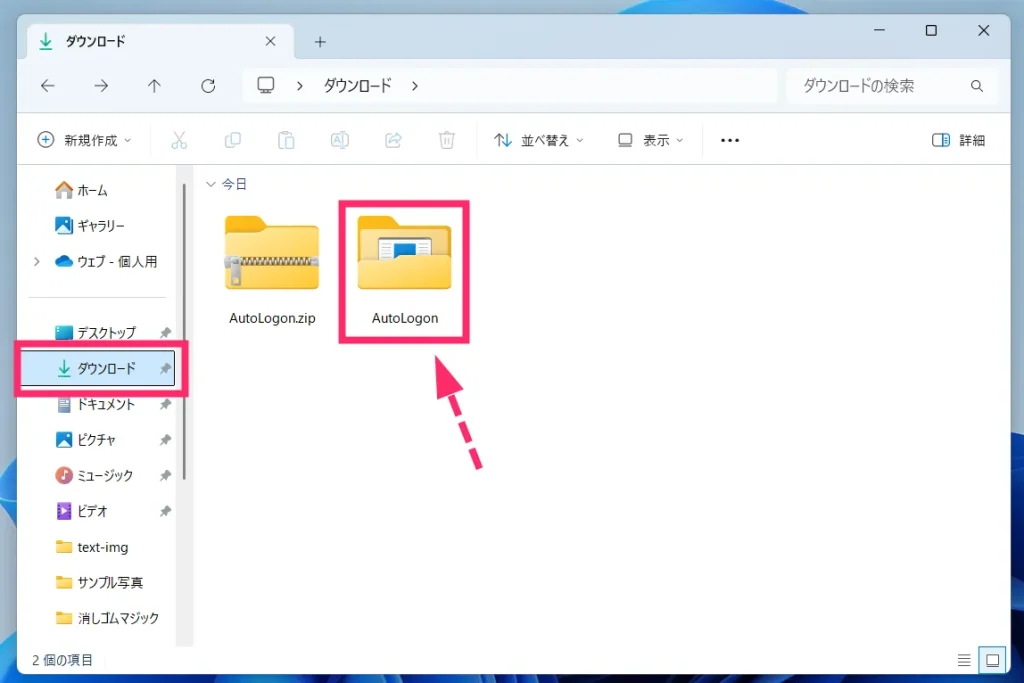Open ホーム in the sidebar
This screenshot has width=1024, height=683.
coord(81,190)
